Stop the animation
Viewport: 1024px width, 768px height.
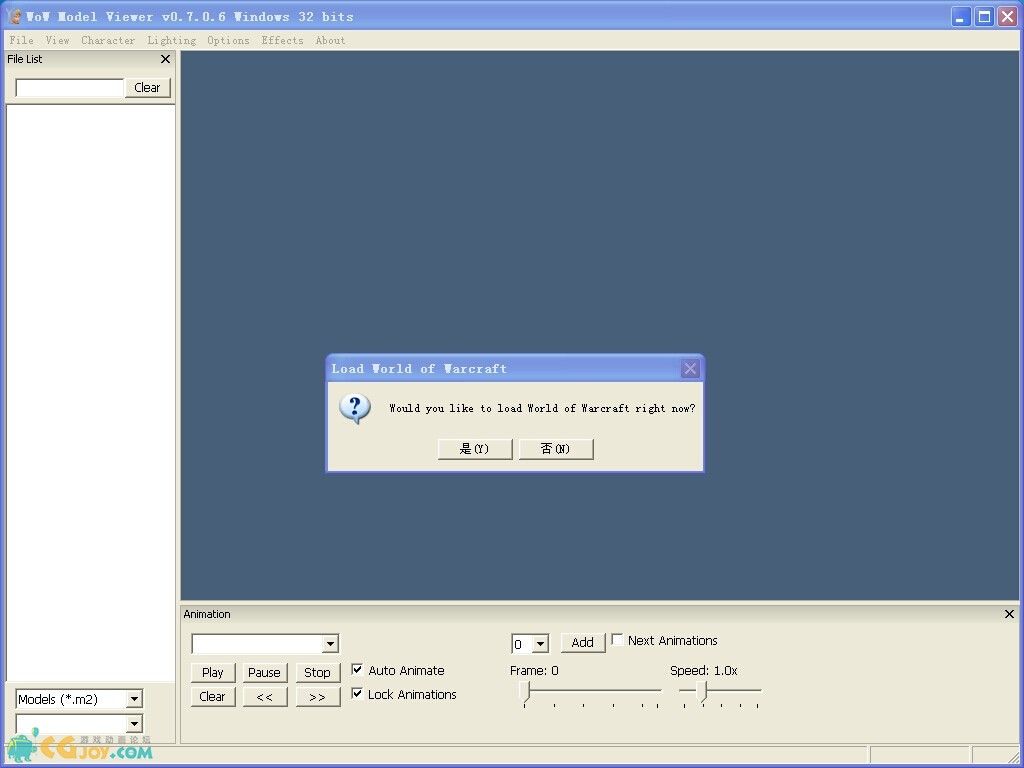[x=317, y=672]
